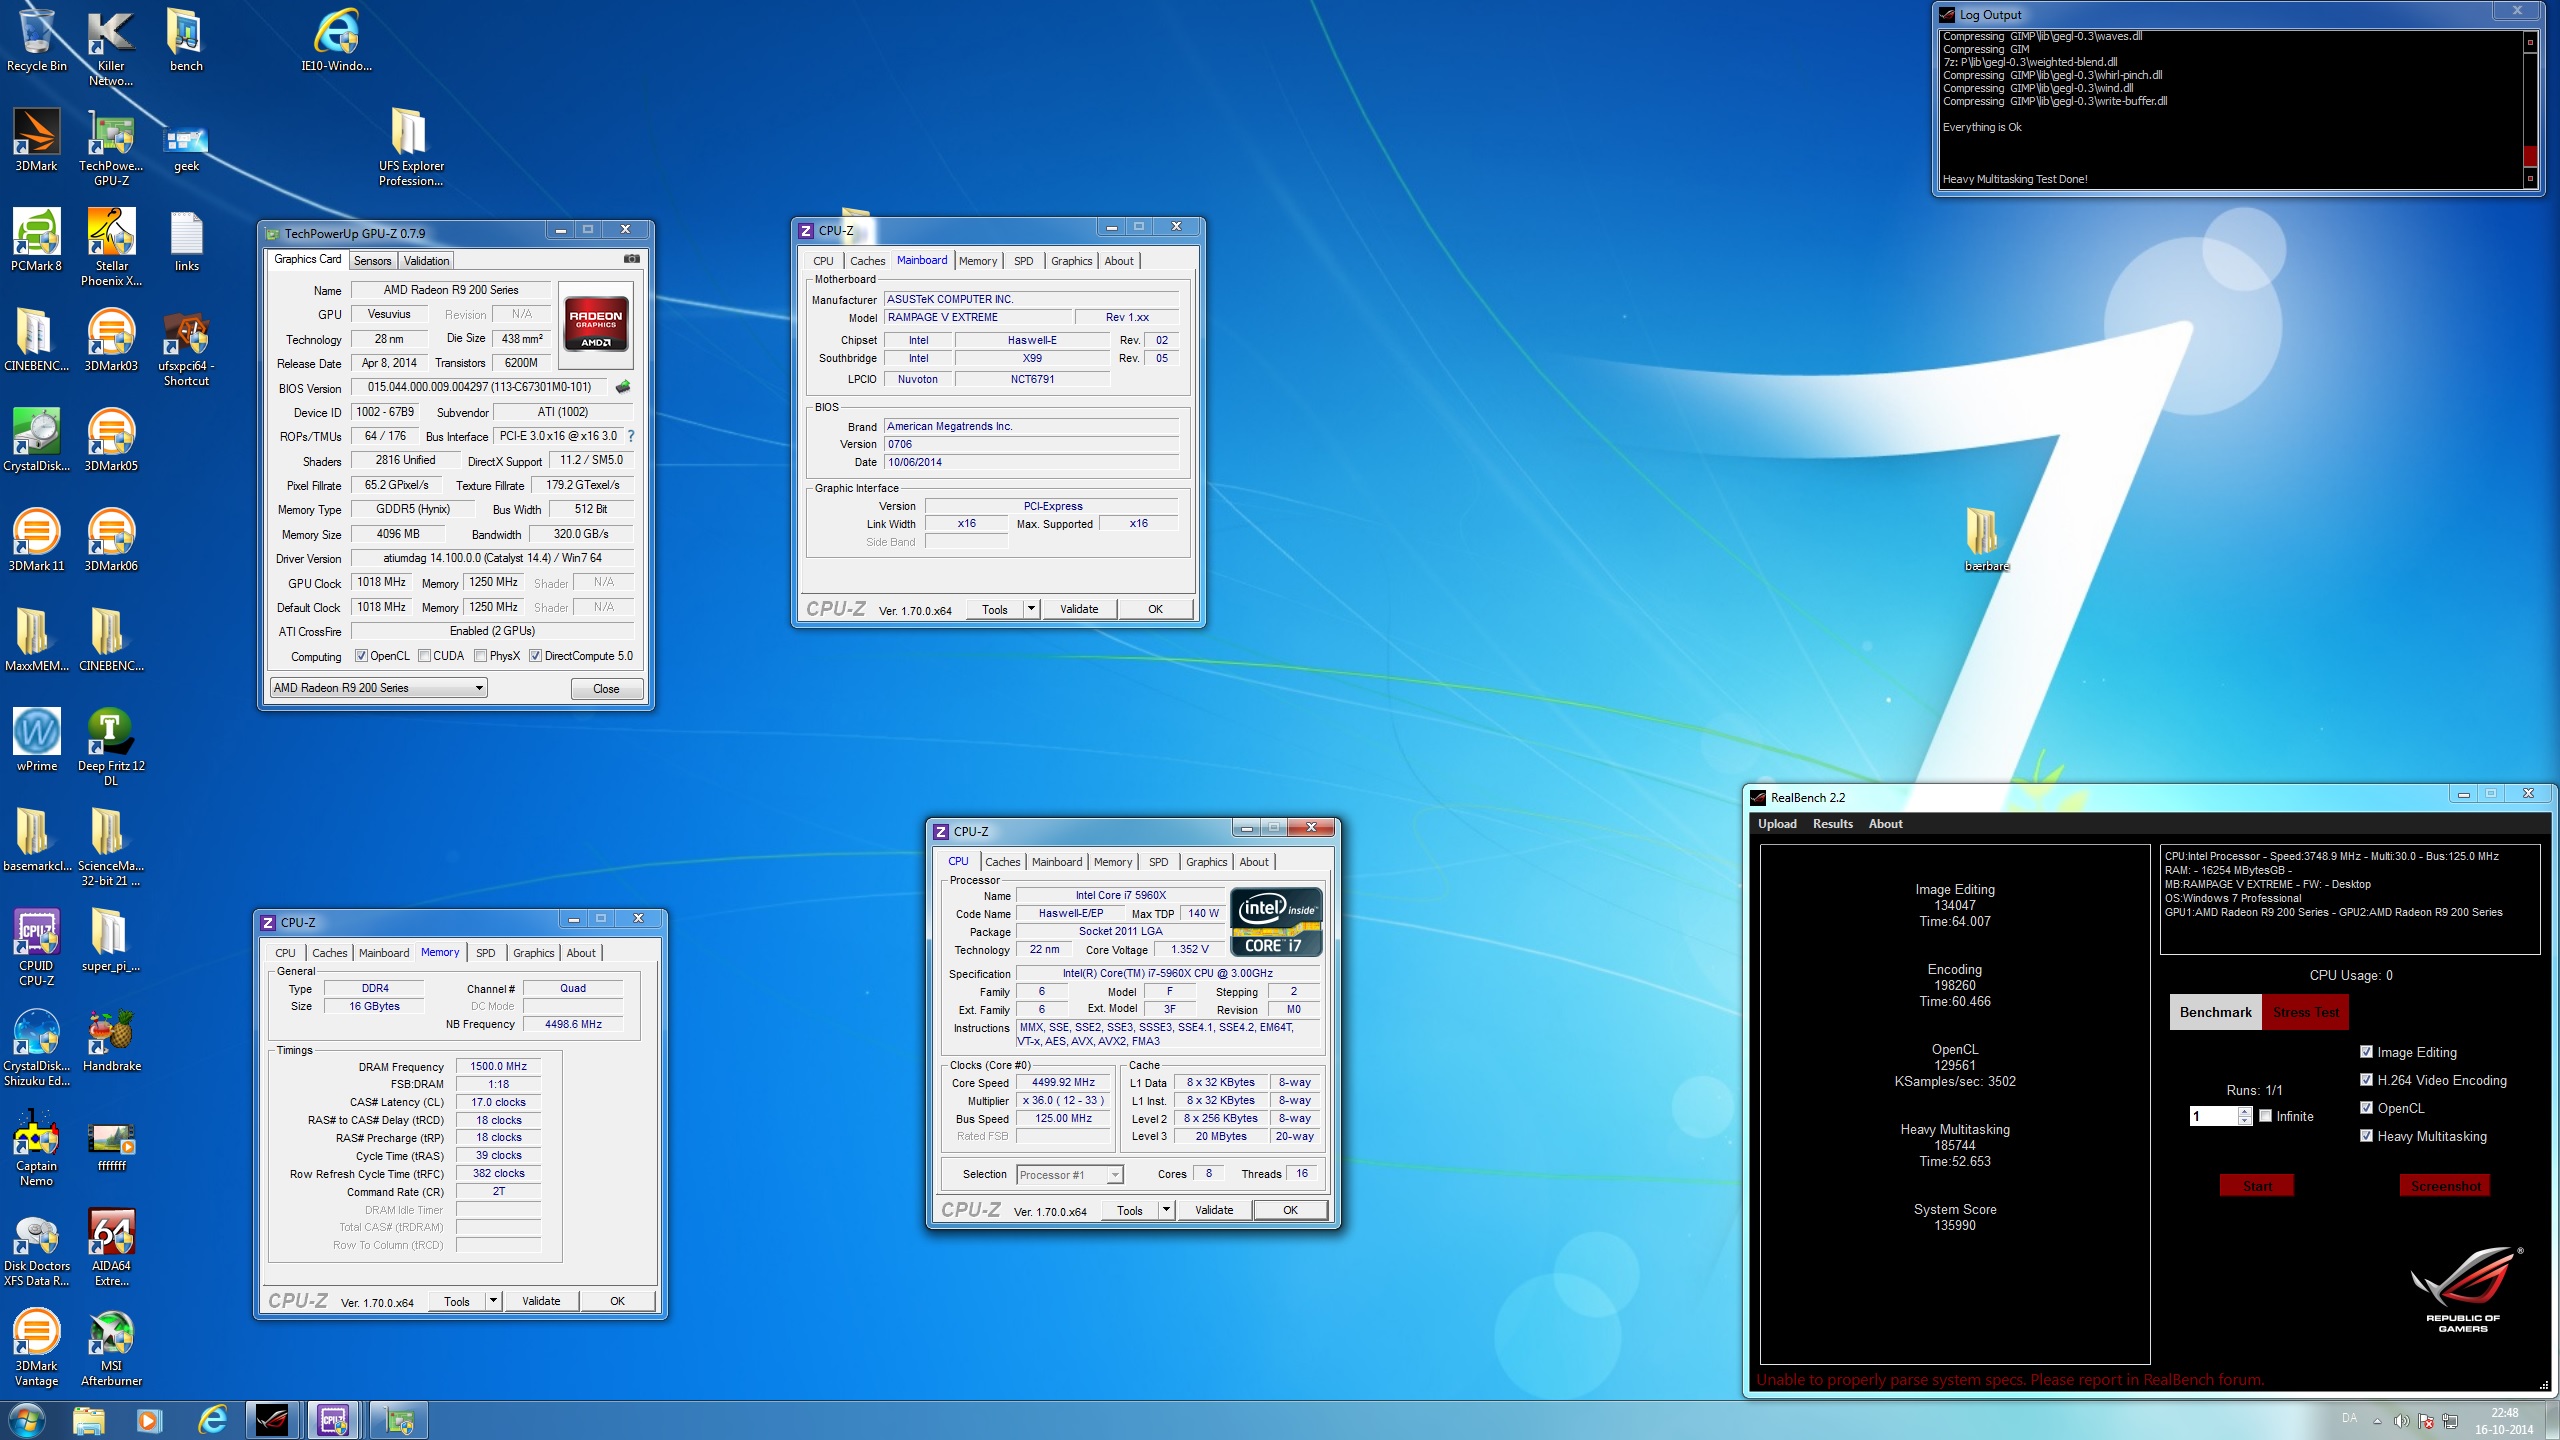Screen dimensions: 2560x1440
Task: Expand the GPU selection dropdown in GPU-Z
Action: [479, 688]
